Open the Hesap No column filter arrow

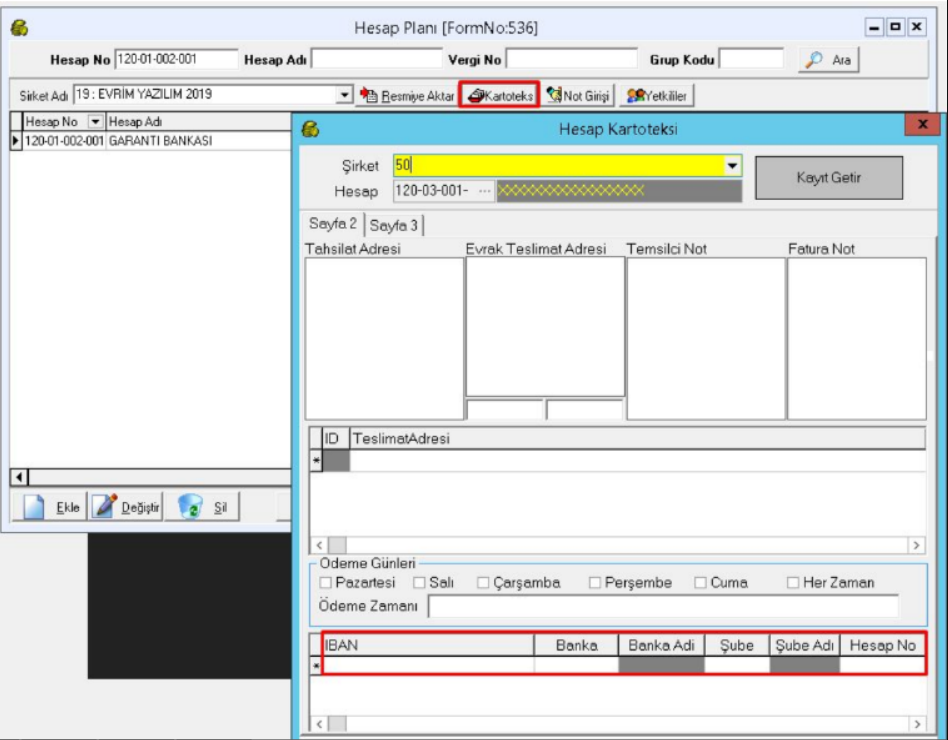(95, 122)
